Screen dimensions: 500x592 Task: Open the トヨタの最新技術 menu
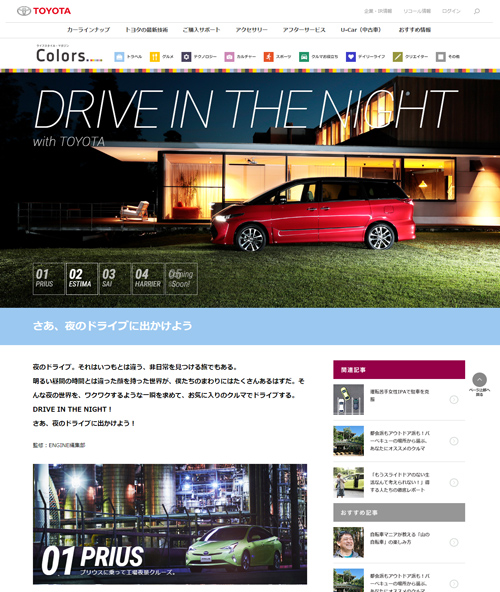click(147, 30)
